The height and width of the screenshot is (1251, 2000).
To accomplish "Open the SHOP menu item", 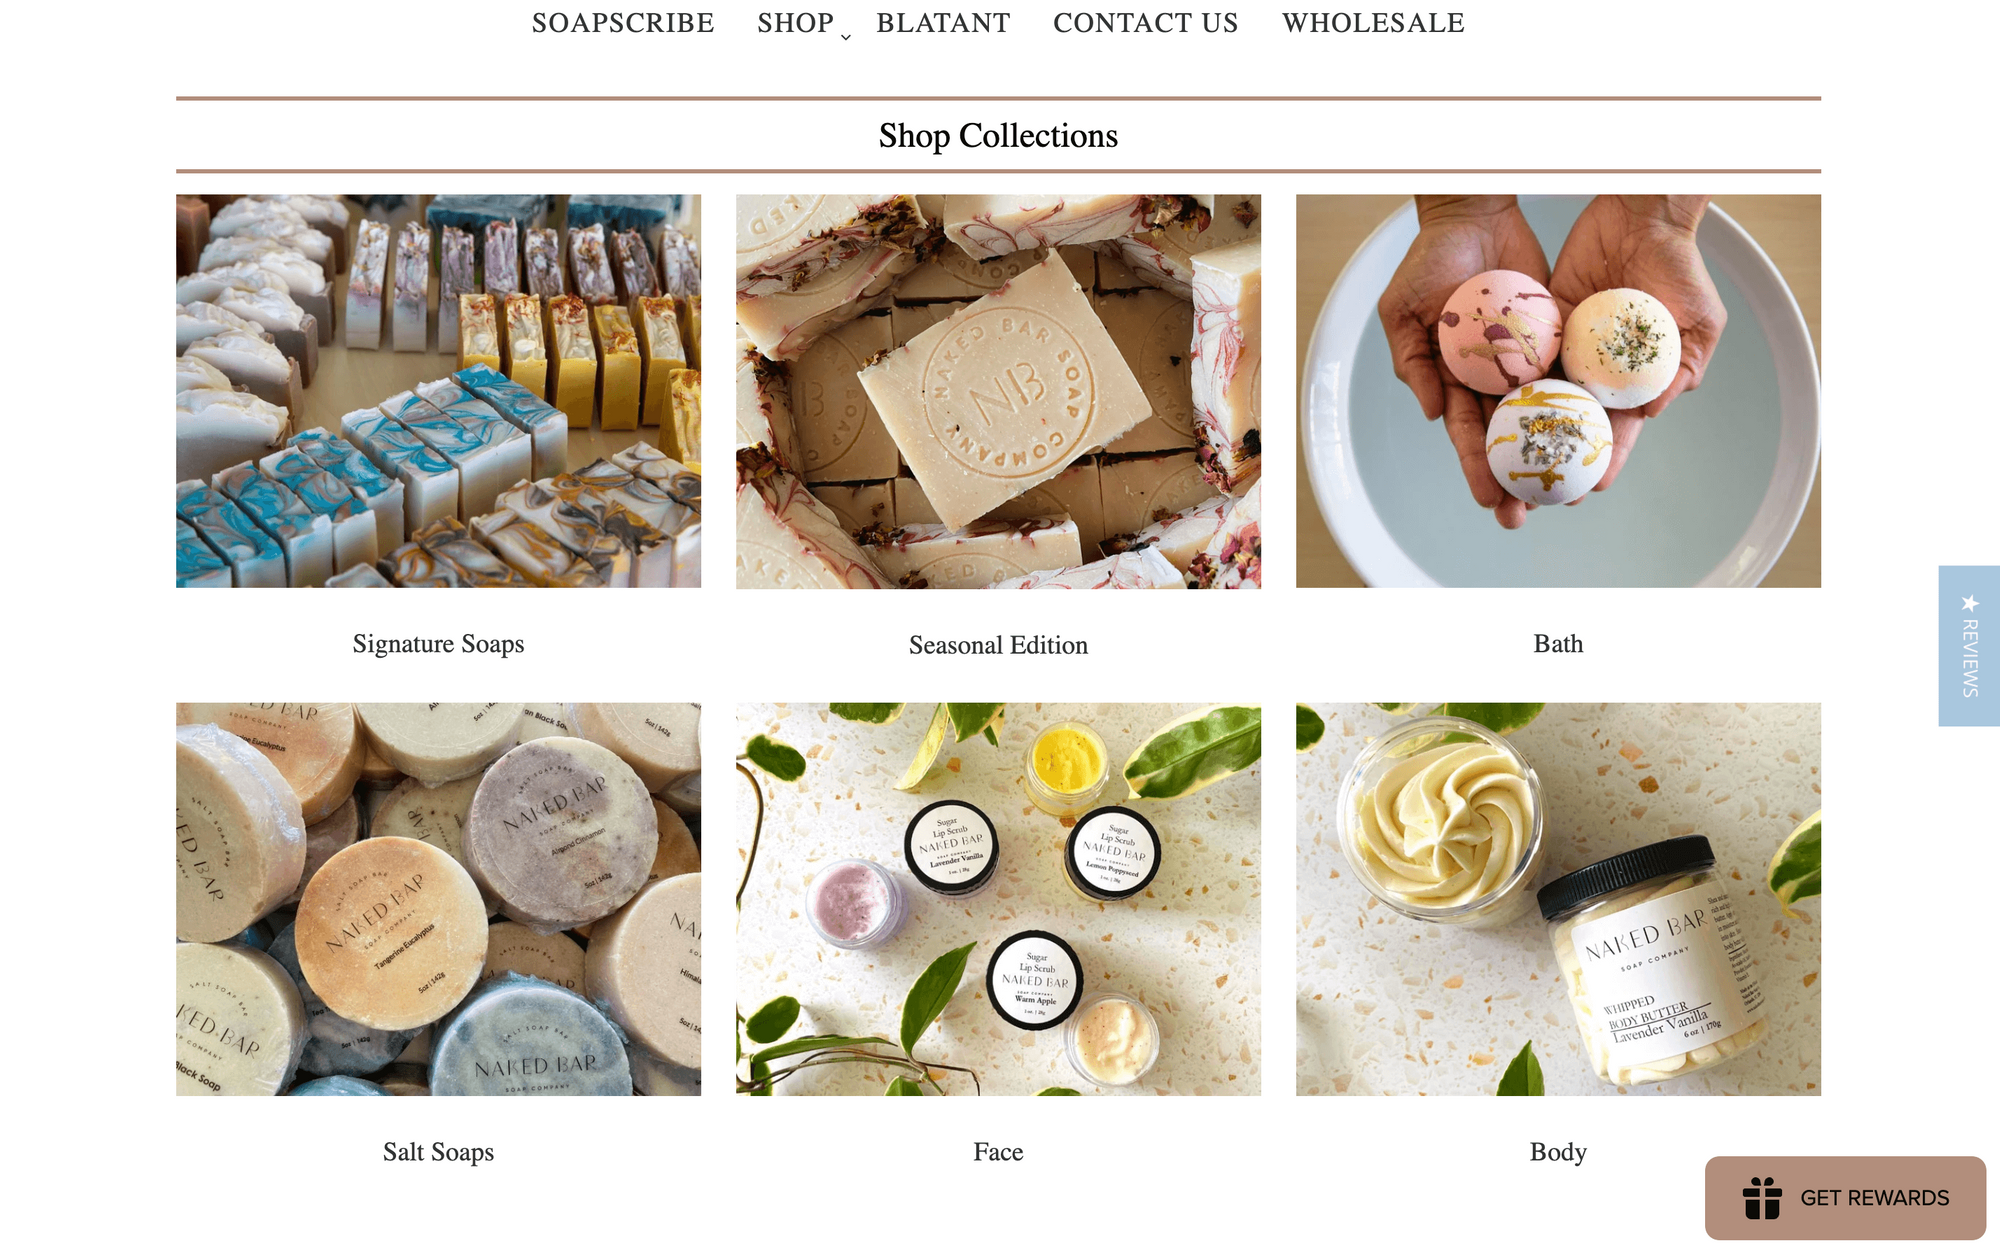I will [795, 23].
